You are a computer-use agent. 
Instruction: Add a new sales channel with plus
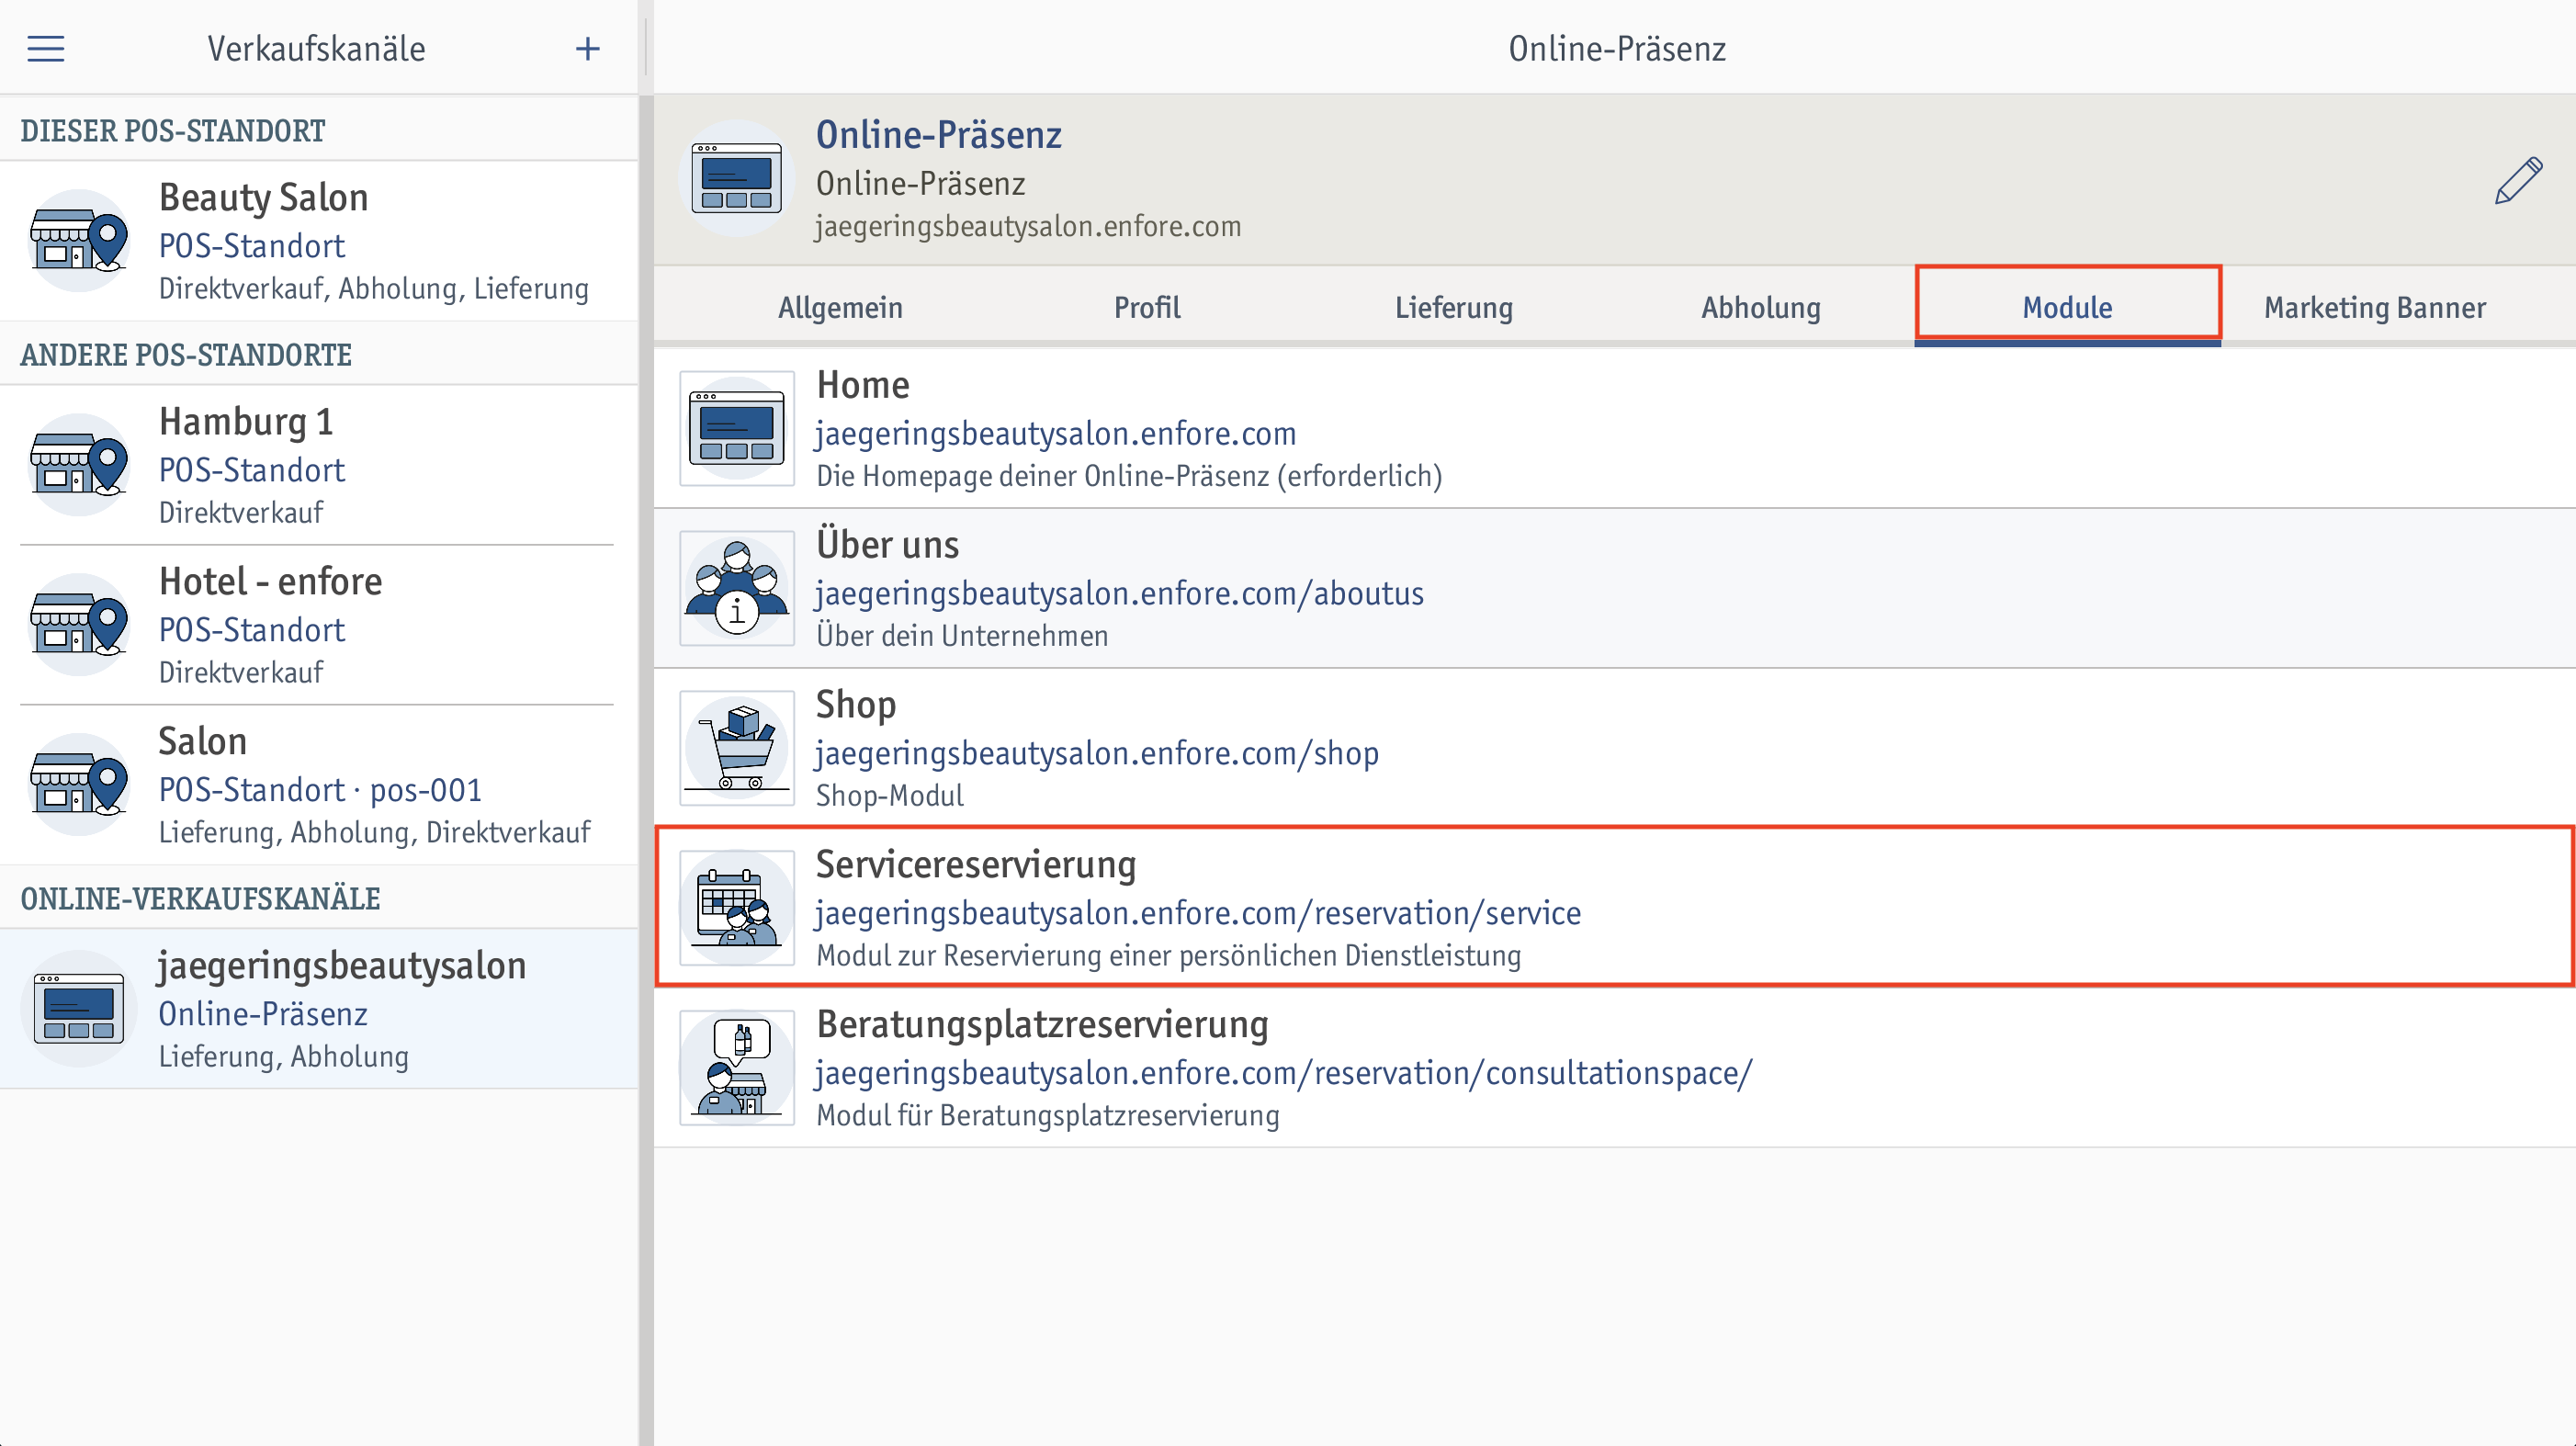tap(588, 49)
